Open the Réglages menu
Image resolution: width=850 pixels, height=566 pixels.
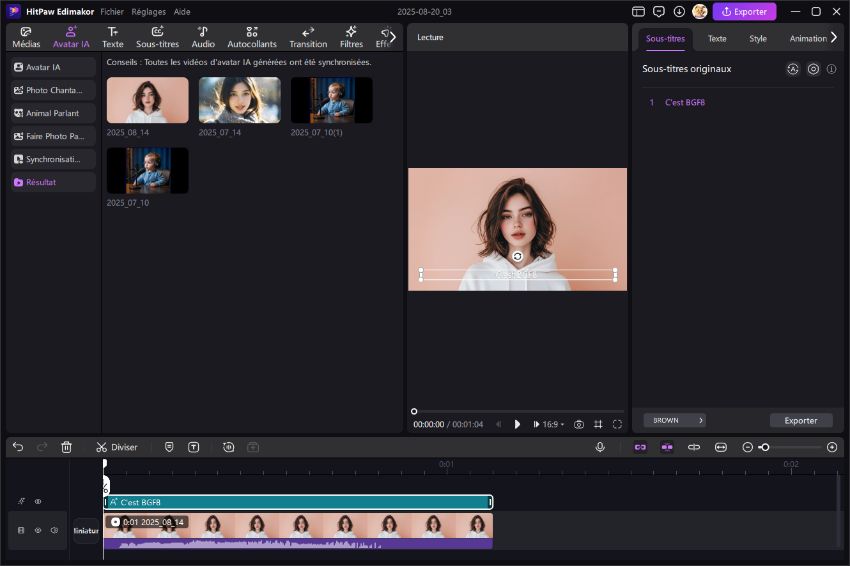[x=148, y=12]
